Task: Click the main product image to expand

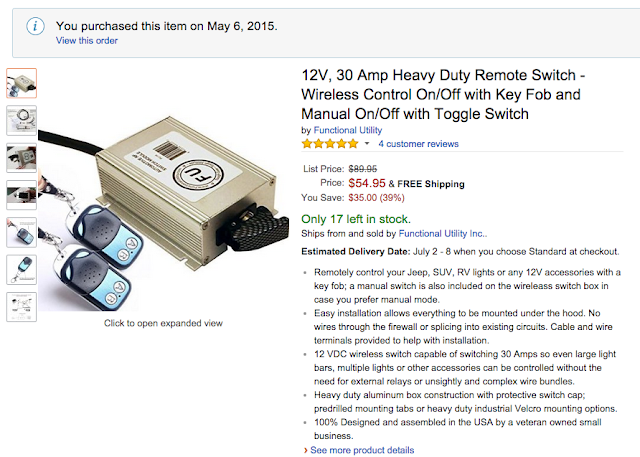Action: pyautogui.click(x=170, y=190)
